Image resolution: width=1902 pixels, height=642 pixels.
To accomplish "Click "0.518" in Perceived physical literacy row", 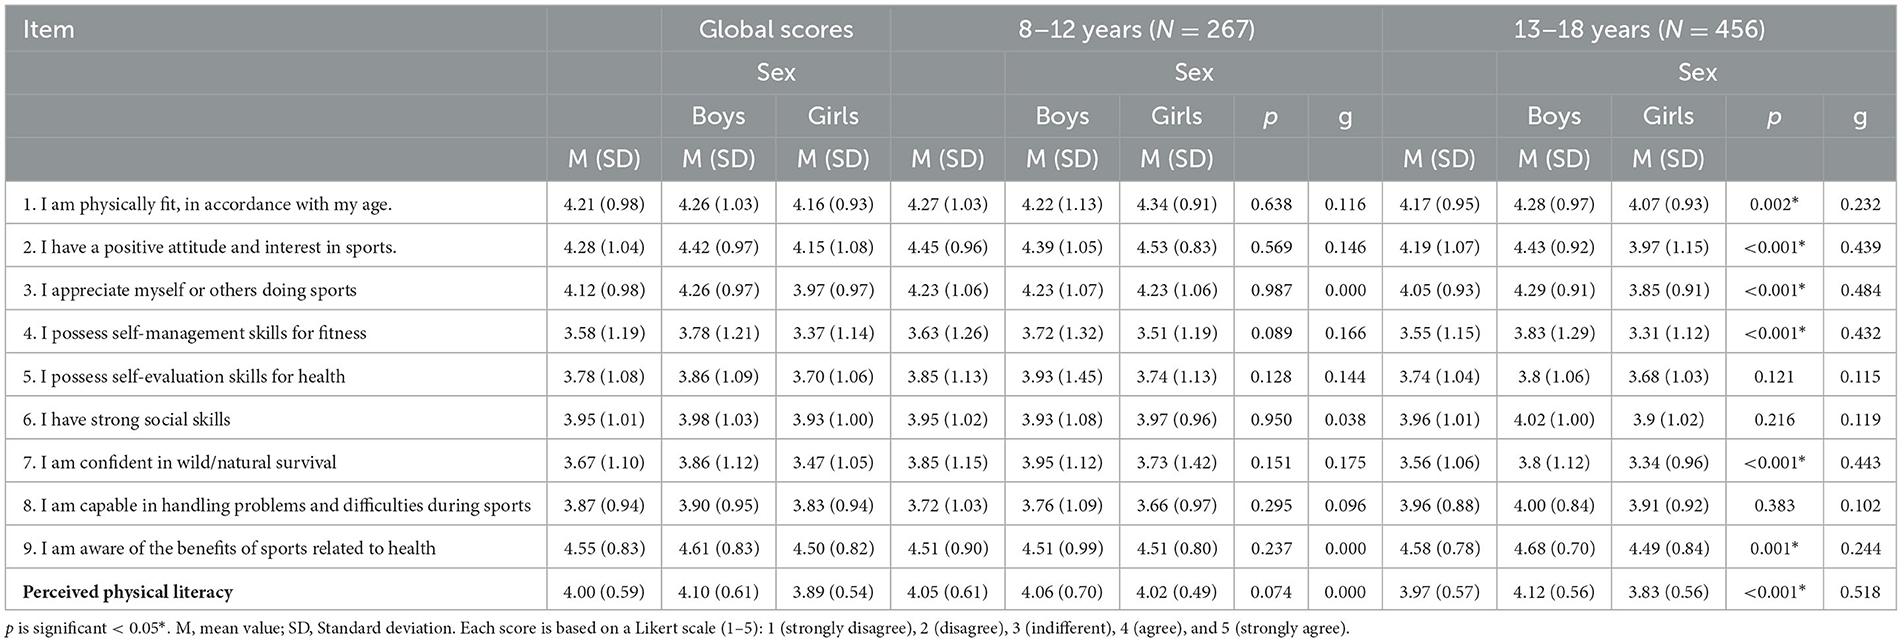I will (1860, 592).
